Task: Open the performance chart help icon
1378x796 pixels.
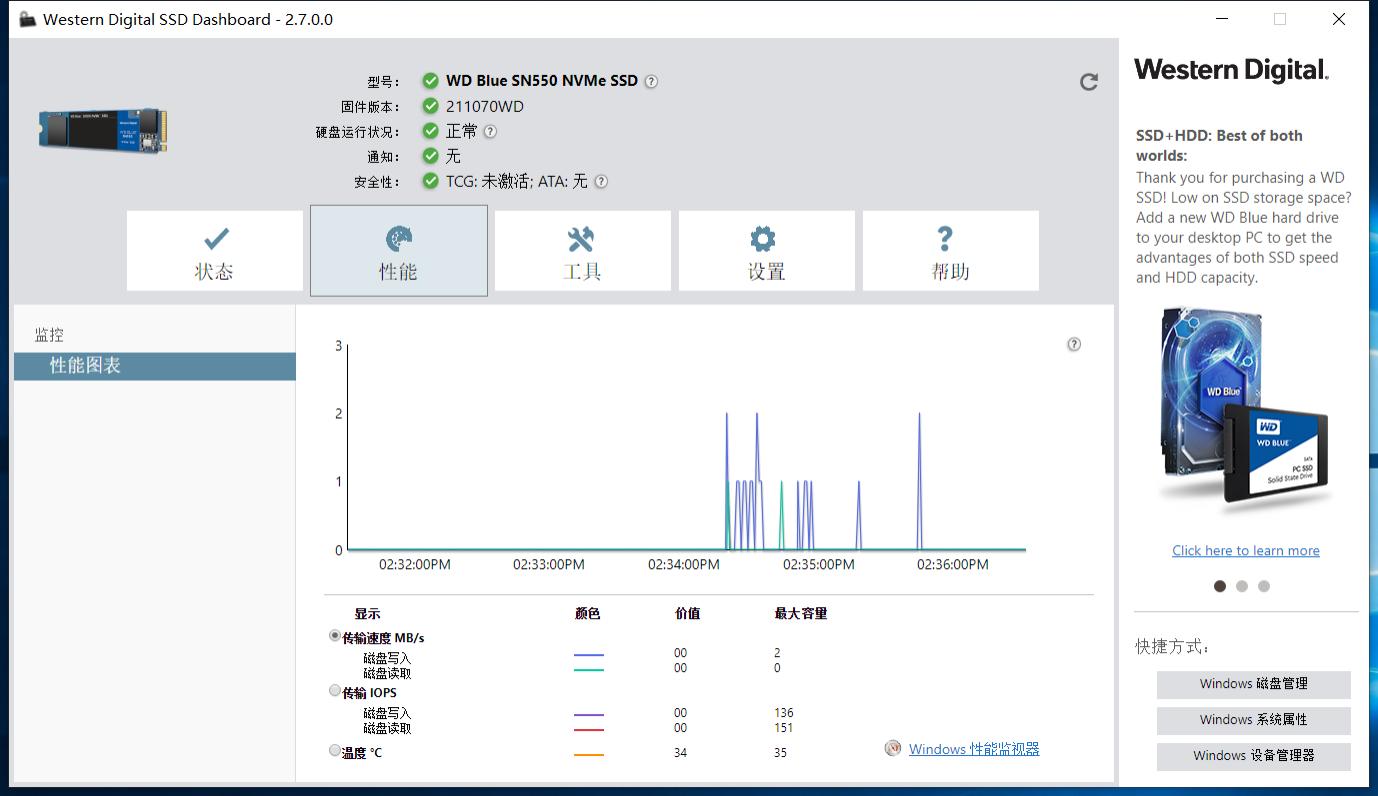Action: coord(1074,344)
